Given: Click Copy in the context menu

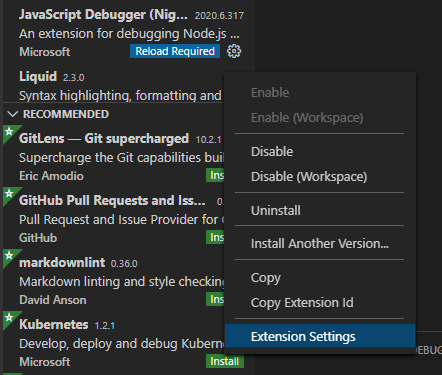Looking at the screenshot, I should pyautogui.click(x=320, y=278).
